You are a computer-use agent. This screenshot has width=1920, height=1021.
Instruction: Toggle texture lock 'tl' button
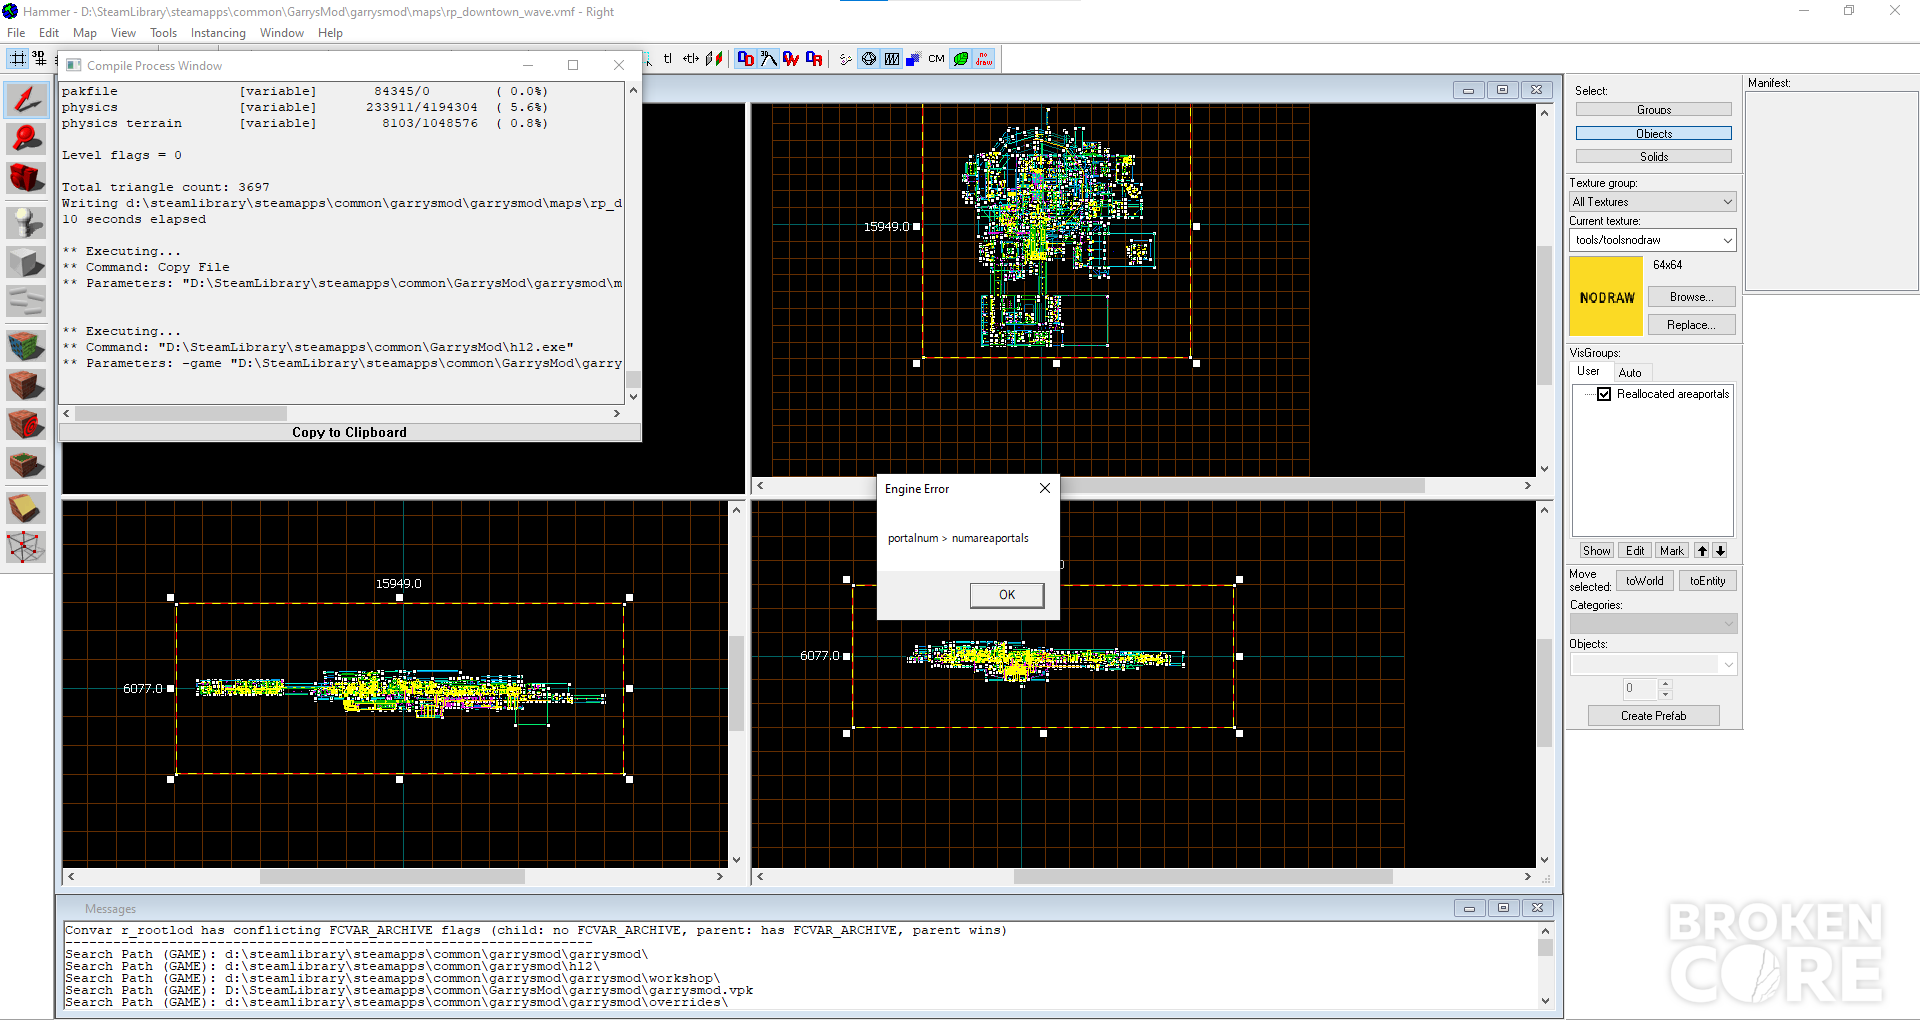tap(668, 59)
